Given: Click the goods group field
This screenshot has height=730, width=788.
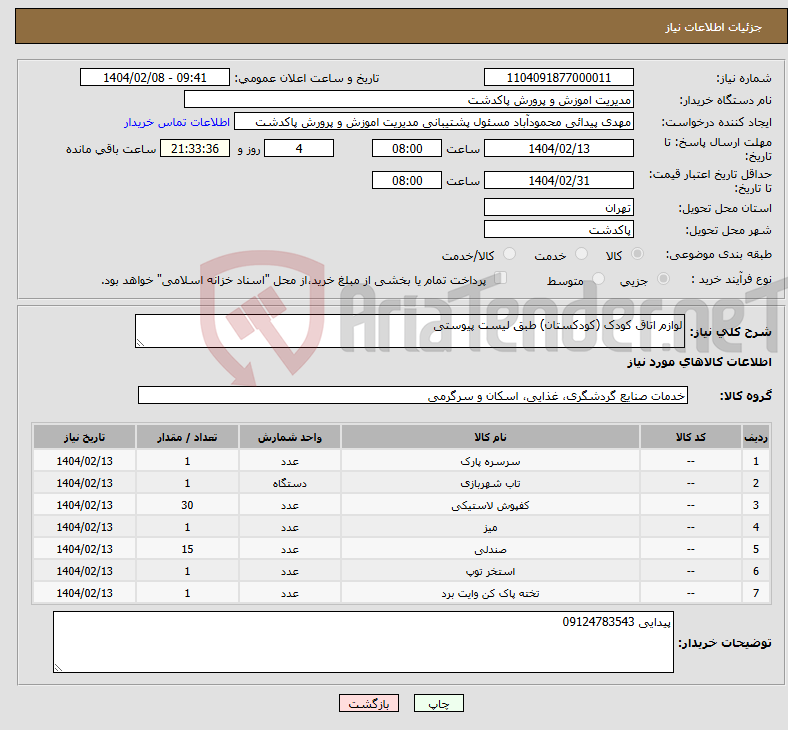Looking at the screenshot, I should 413,395.
